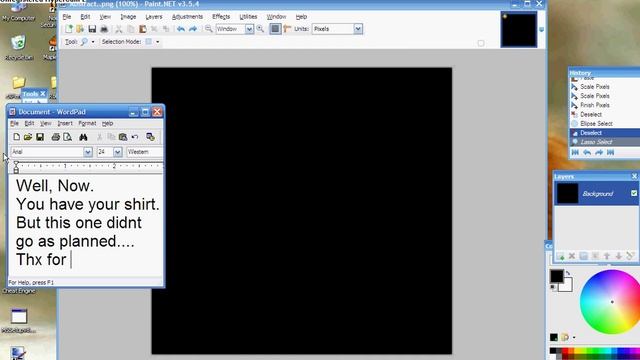Open the Selection Mode dropdown arrow
The image size is (640, 360).
pyautogui.click(x=158, y=42)
